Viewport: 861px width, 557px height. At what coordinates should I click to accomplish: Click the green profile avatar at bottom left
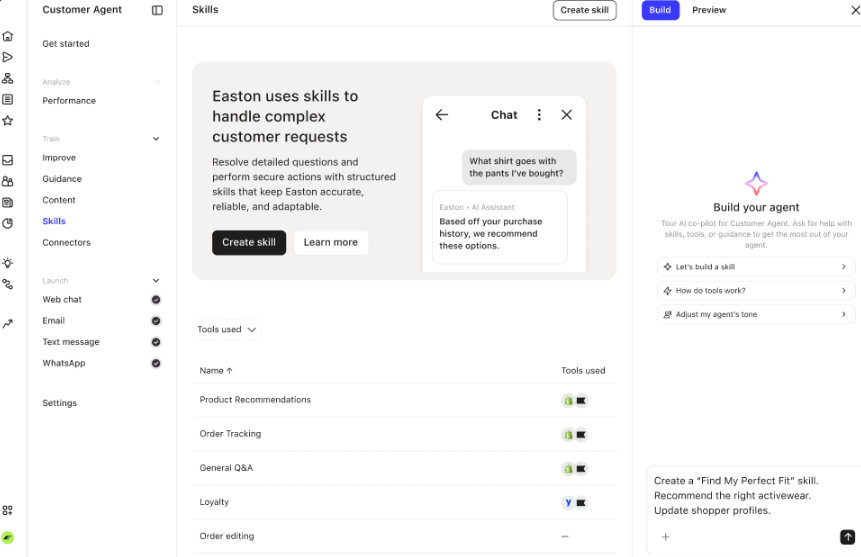pyautogui.click(x=8, y=537)
